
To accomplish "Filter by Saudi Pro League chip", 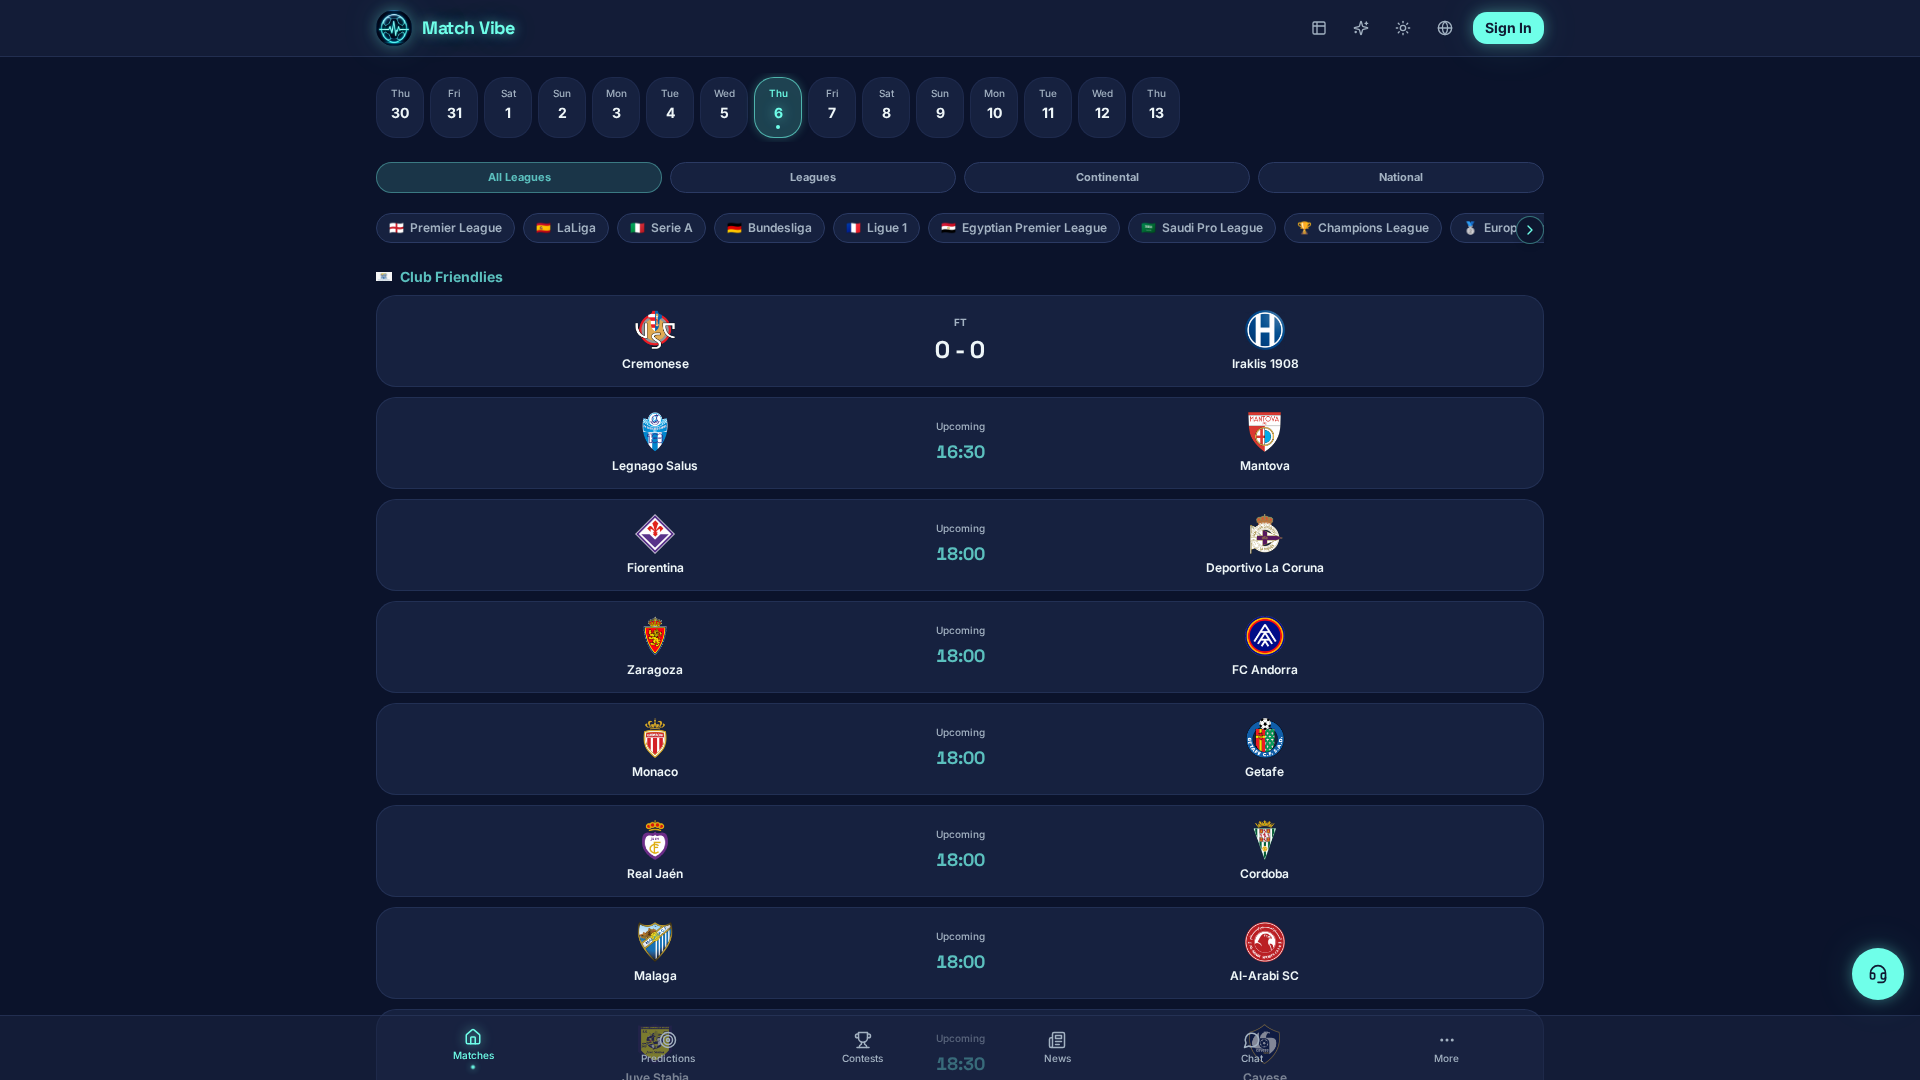I will coord(1202,228).
